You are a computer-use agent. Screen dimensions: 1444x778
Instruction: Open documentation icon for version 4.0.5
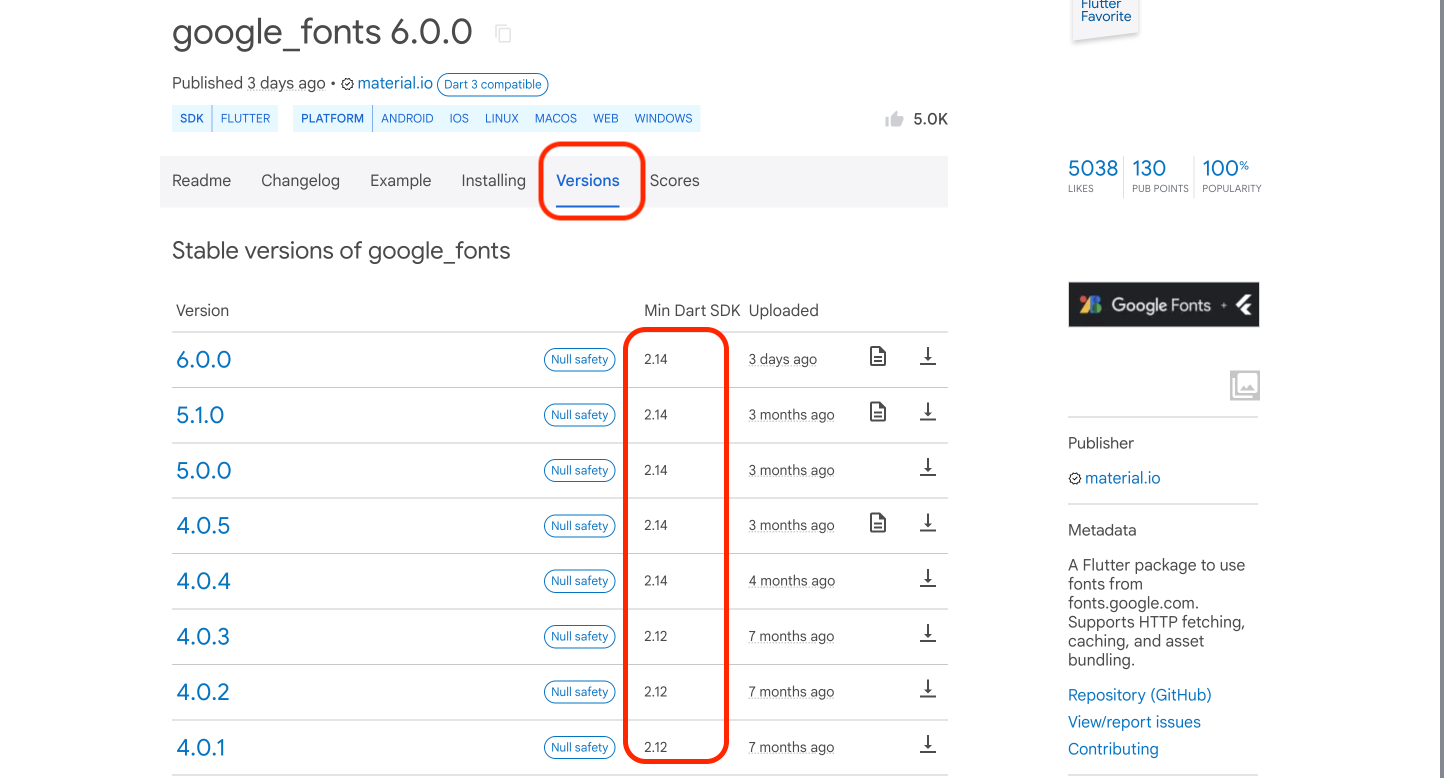coord(878,522)
